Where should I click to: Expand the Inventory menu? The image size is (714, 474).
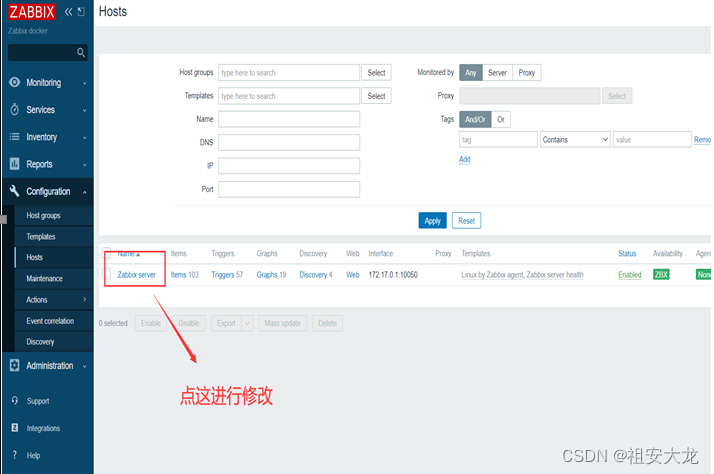[x=85, y=138]
